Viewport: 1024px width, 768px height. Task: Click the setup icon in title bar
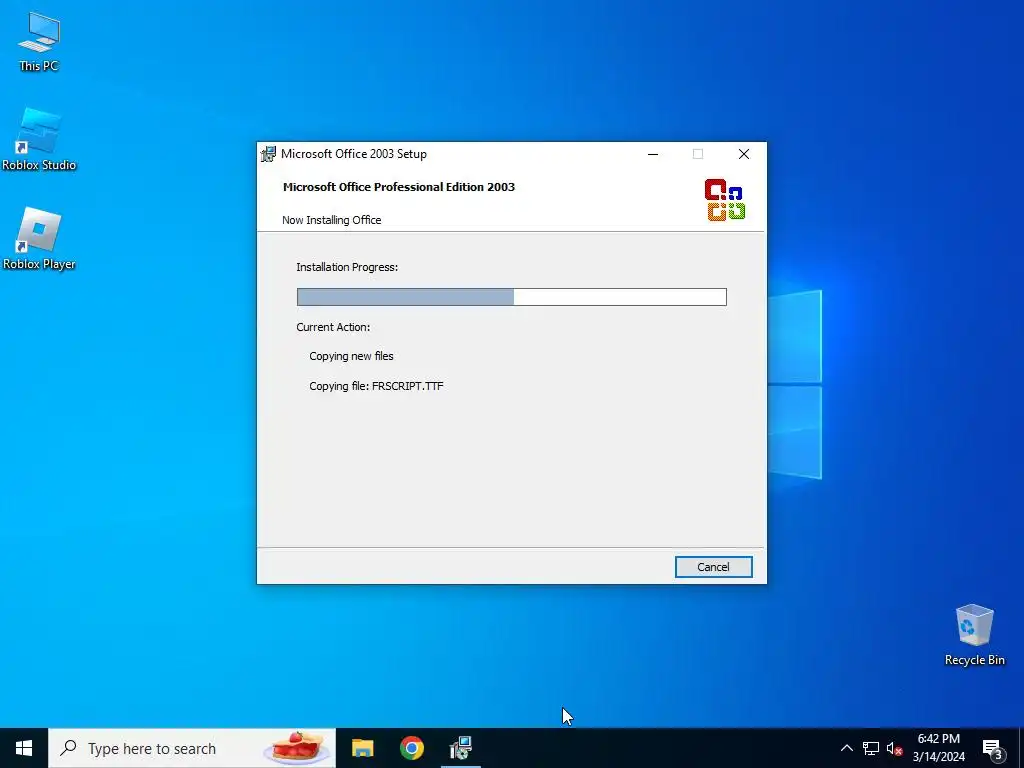pyautogui.click(x=268, y=154)
